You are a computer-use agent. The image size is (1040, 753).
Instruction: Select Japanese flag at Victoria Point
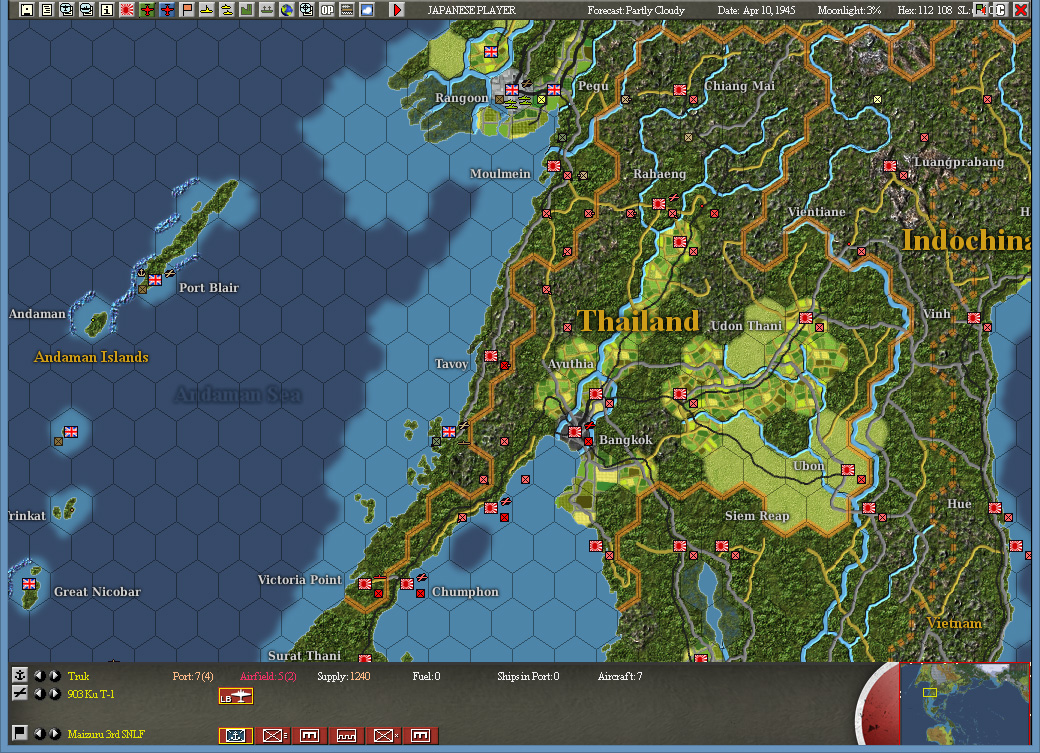click(365, 584)
